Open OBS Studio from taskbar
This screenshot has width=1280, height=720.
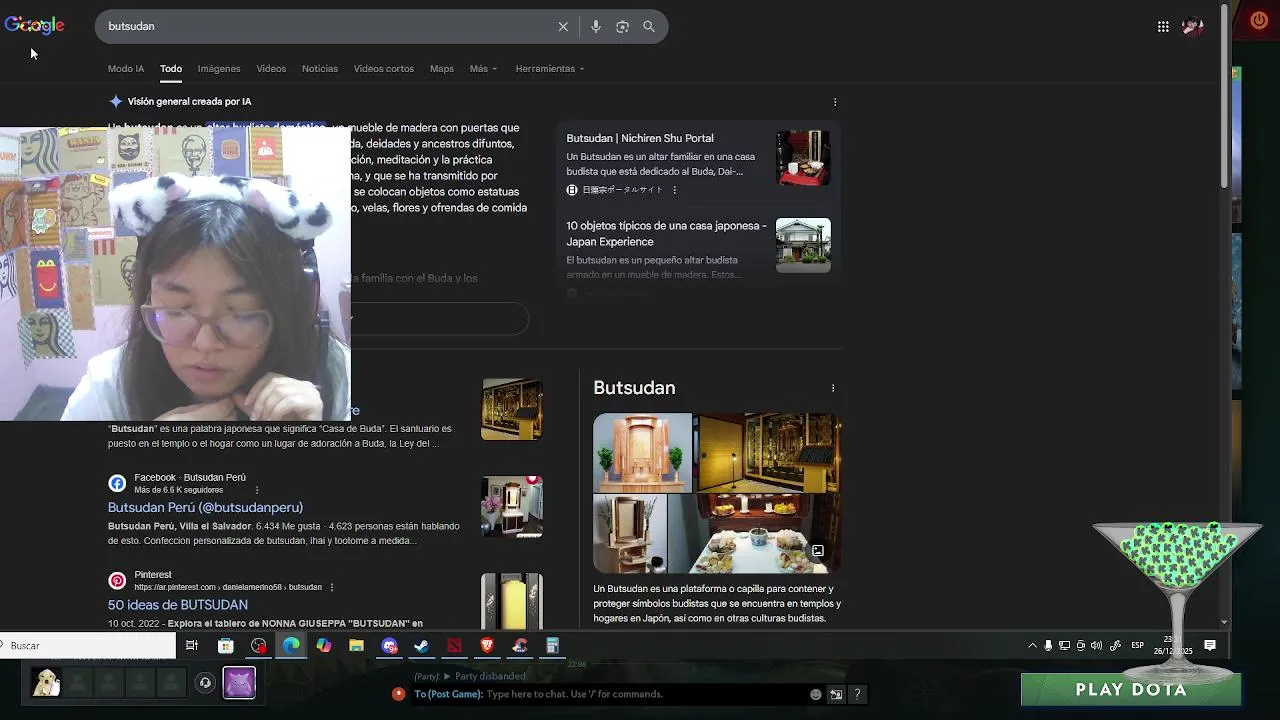(x=259, y=646)
